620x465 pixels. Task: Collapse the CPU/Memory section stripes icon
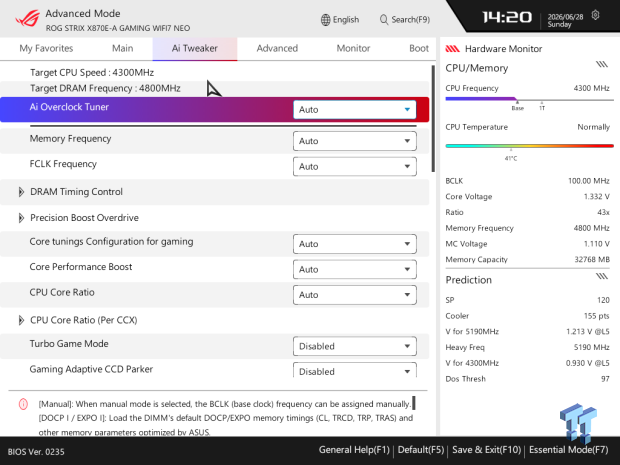pos(602,64)
